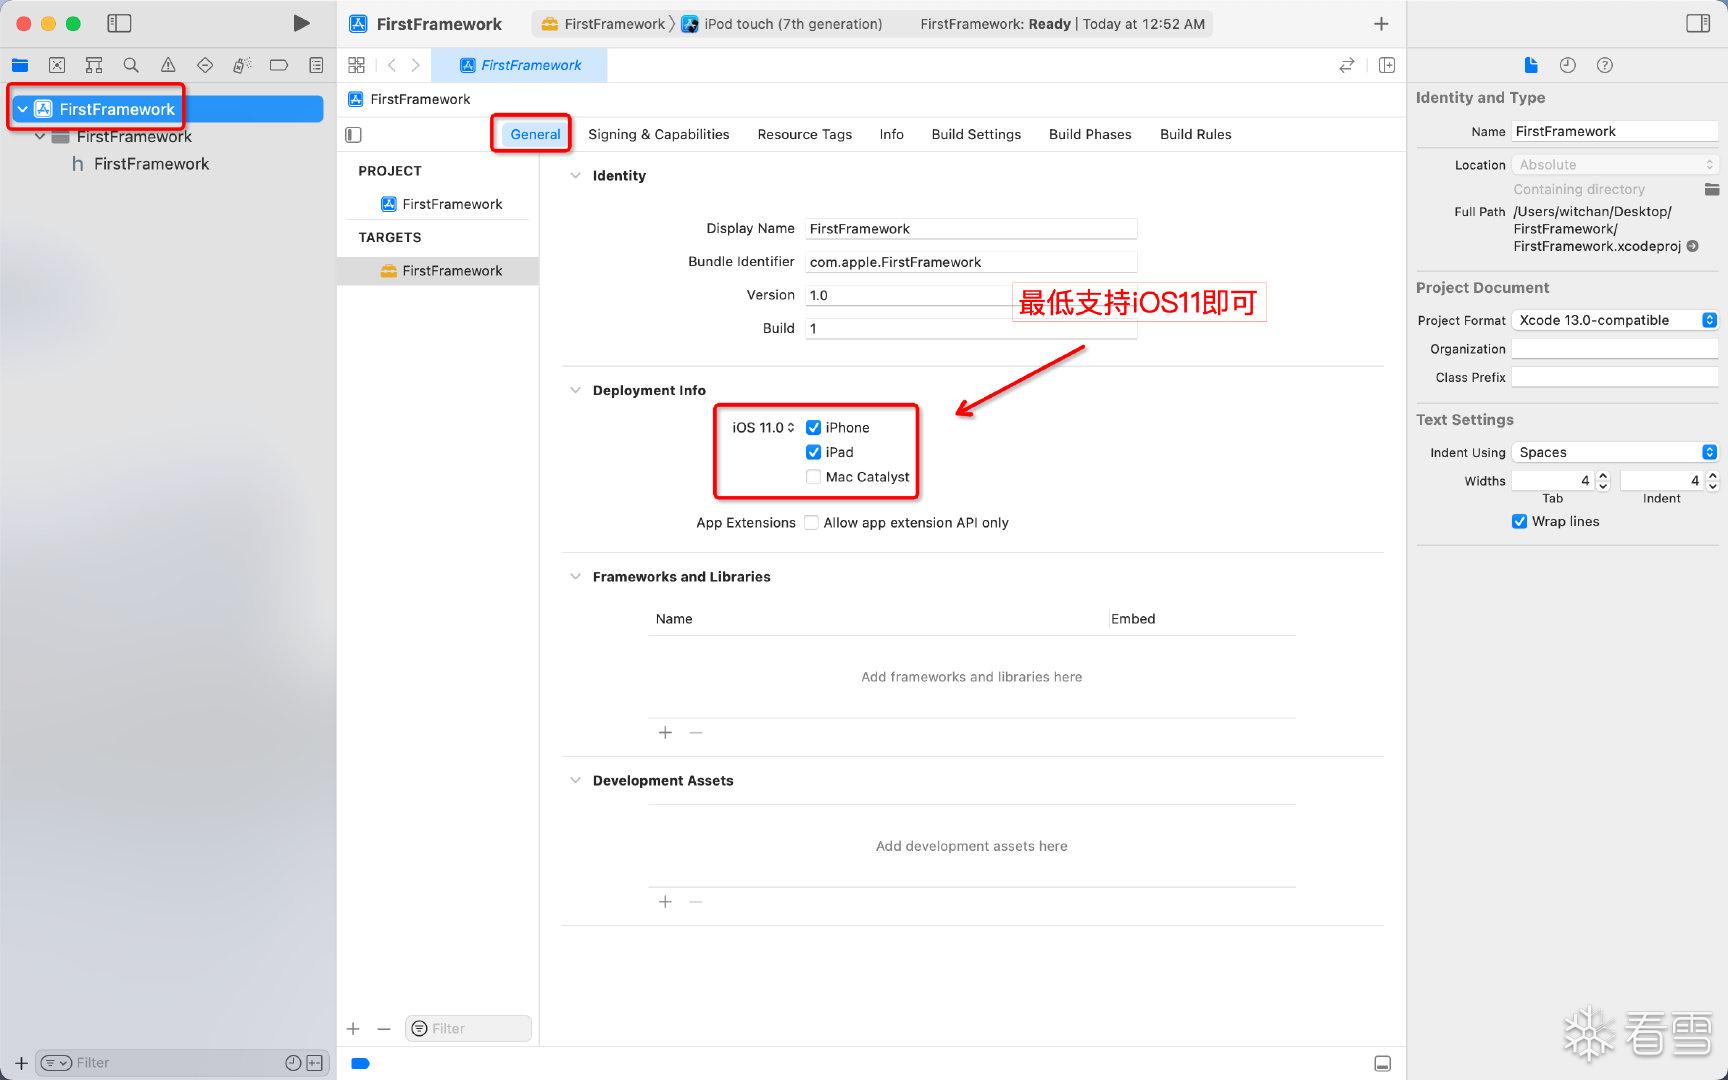The image size is (1728, 1080).
Task: Select the FirstFramework scheme in toolbar
Action: 603,24
